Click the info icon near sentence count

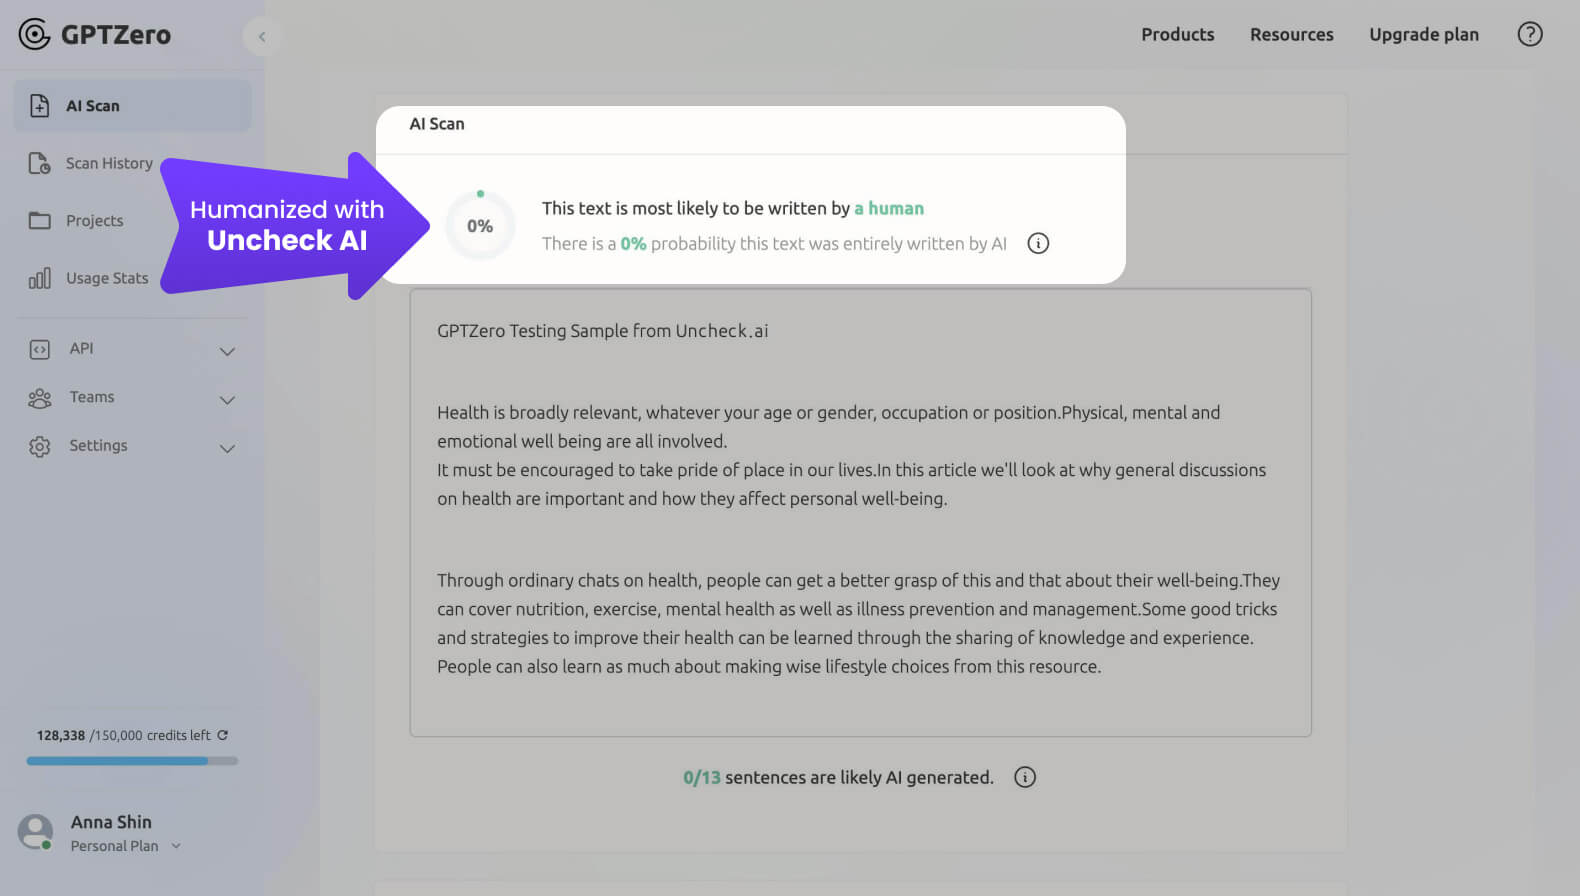point(1024,777)
